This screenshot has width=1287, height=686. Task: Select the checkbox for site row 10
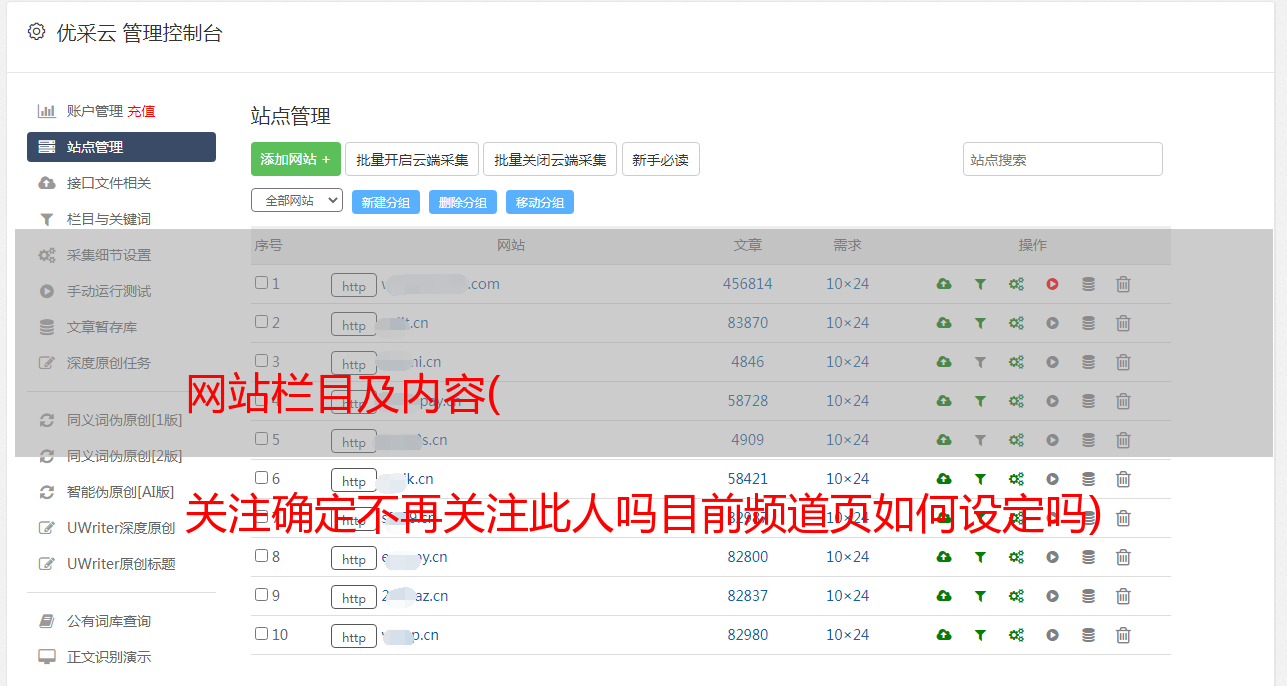click(x=261, y=634)
